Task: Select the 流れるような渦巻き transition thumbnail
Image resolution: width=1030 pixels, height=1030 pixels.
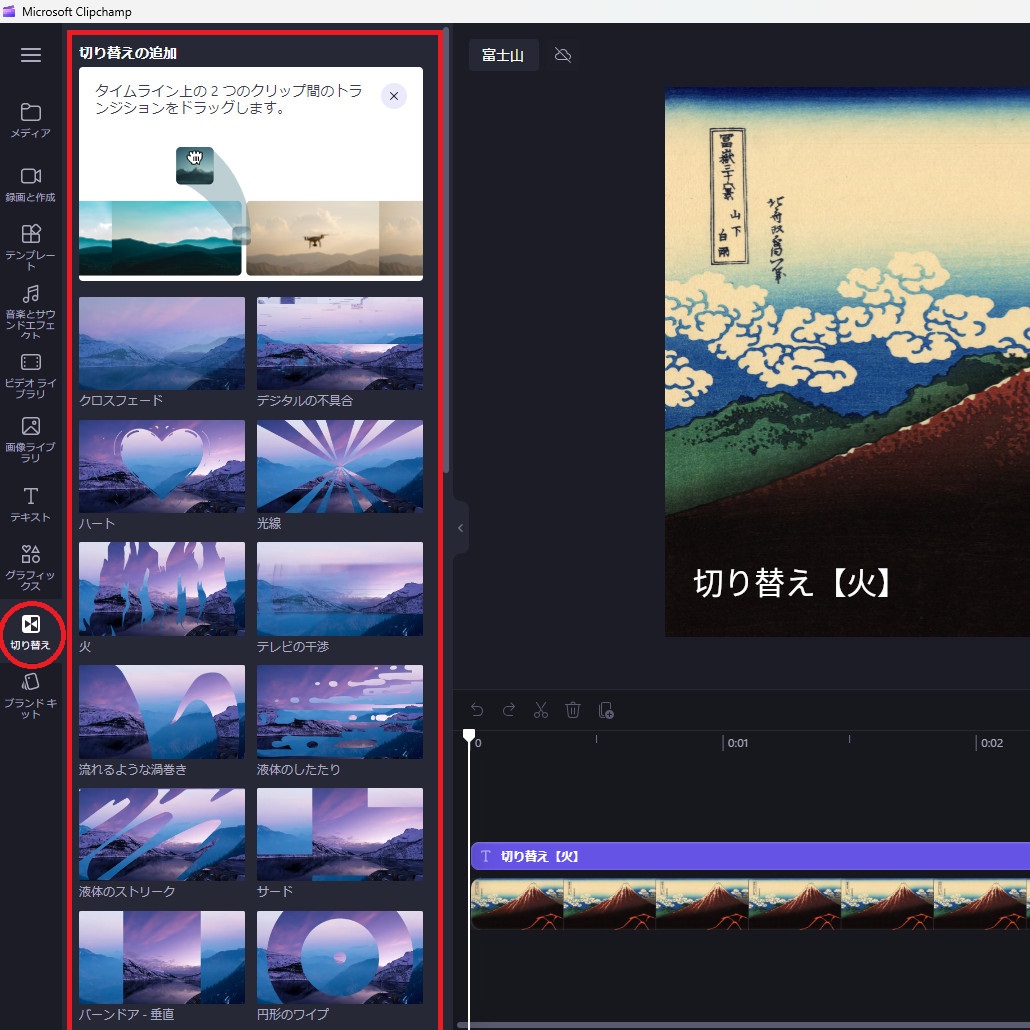Action: coord(162,711)
